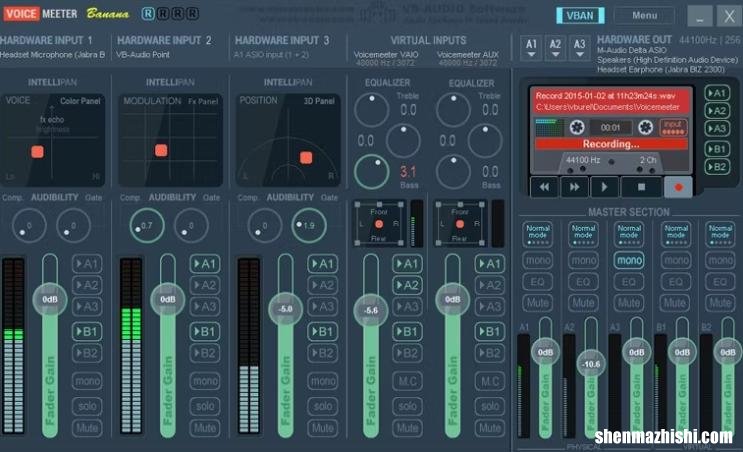Click the first R restart icon in title bar
Image resolution: width=743 pixels, height=452 pixels.
[148, 14]
